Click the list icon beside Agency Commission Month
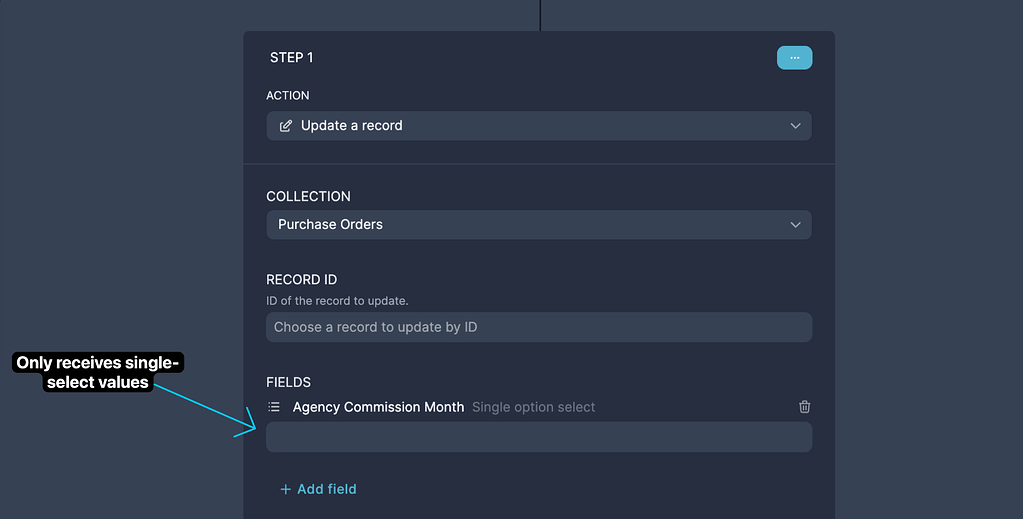1023x519 pixels. [x=274, y=407]
